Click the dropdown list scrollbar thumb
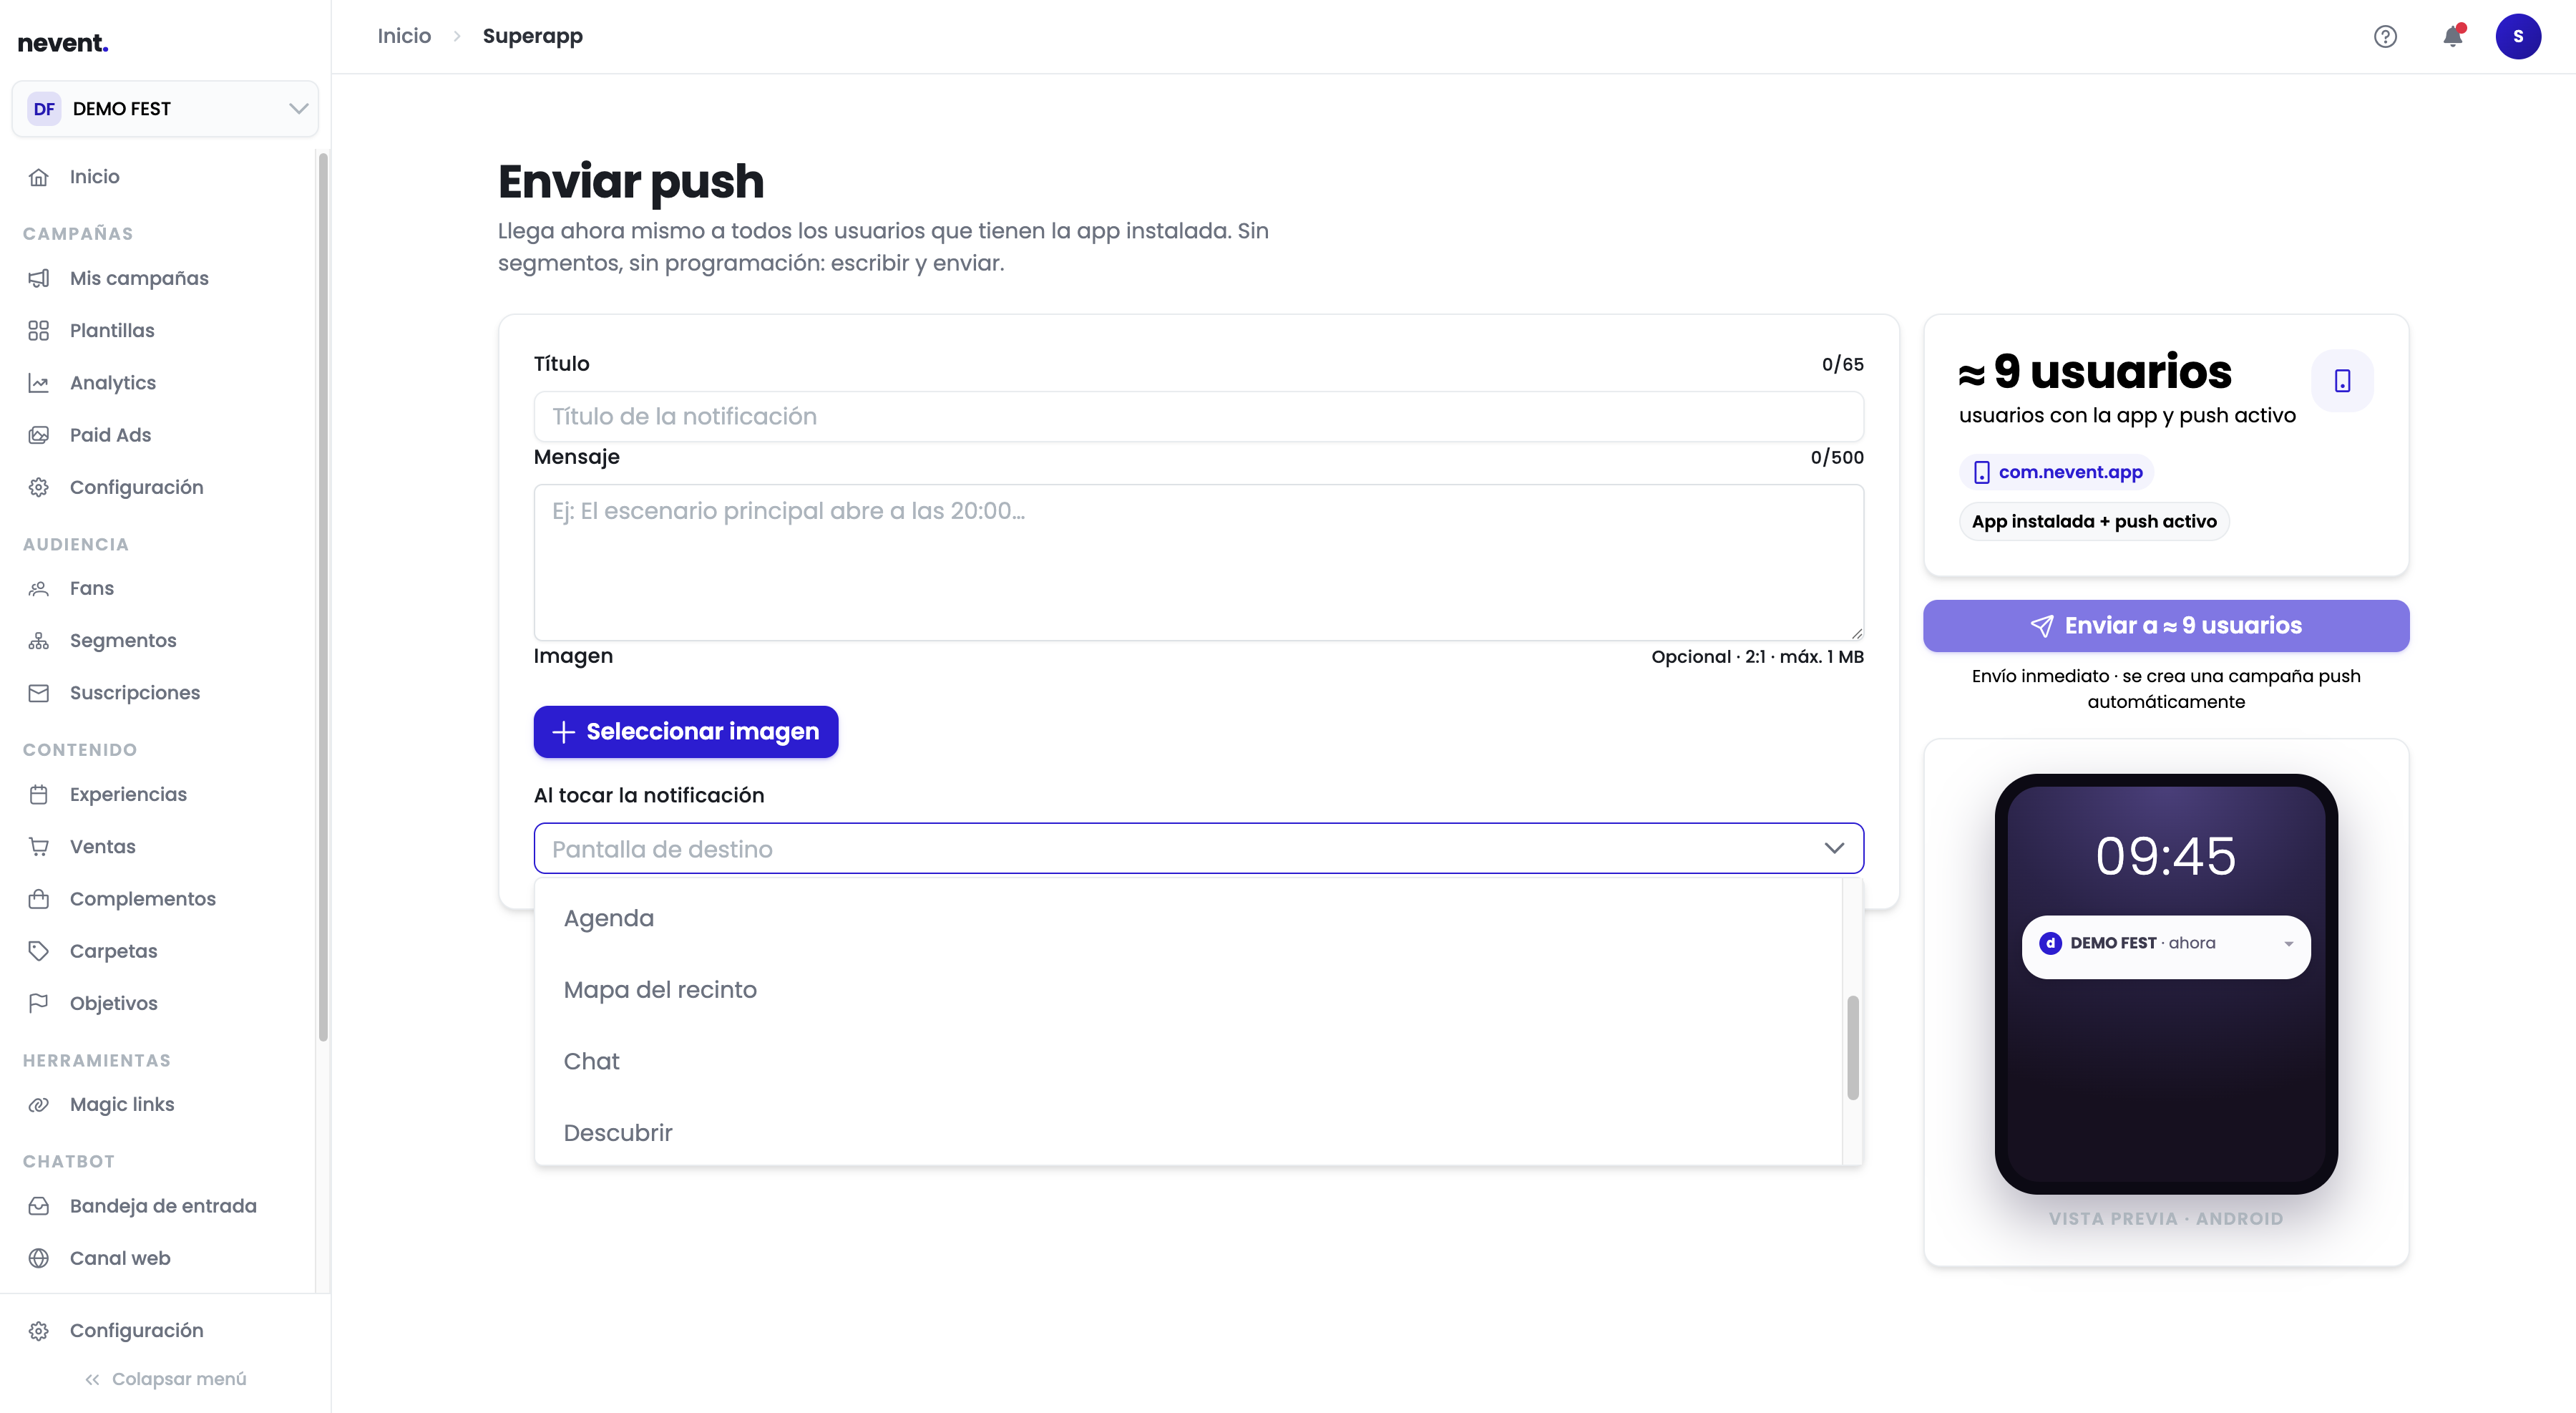This screenshot has width=2576, height=1413. (x=1852, y=1048)
